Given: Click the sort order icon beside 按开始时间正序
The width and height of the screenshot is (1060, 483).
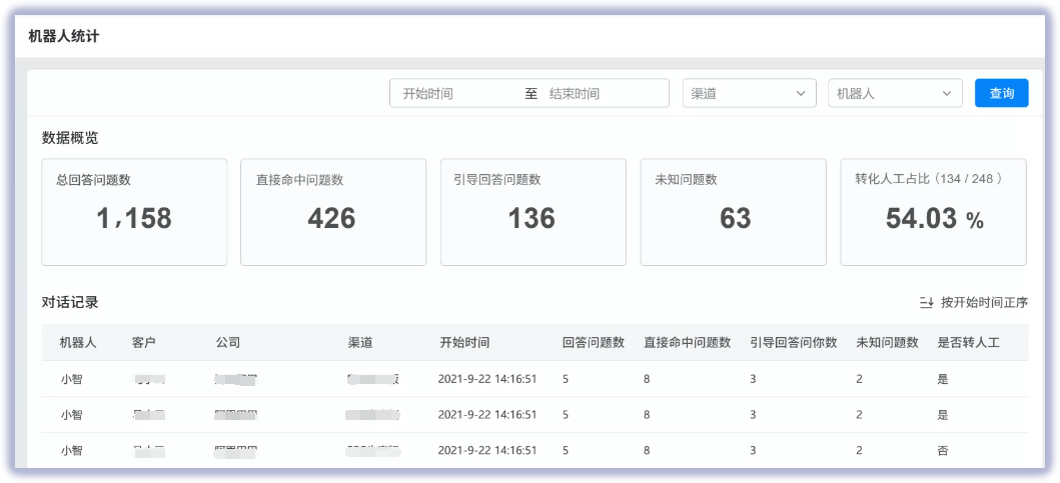Looking at the screenshot, I should [x=926, y=302].
